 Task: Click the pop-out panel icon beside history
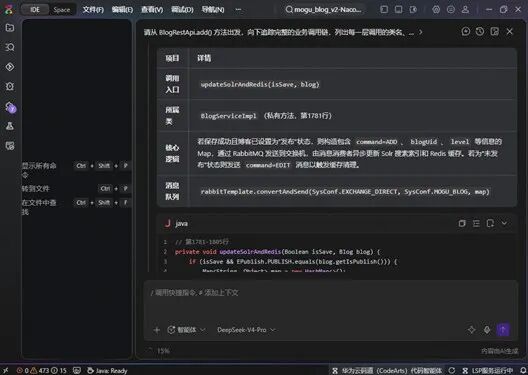(494, 32)
